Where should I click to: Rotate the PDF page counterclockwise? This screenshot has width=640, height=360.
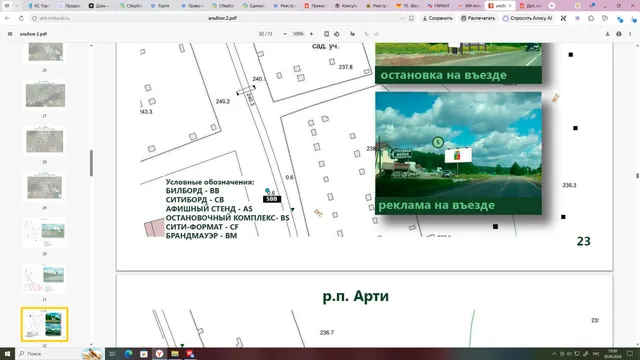pyautogui.click(x=337, y=34)
